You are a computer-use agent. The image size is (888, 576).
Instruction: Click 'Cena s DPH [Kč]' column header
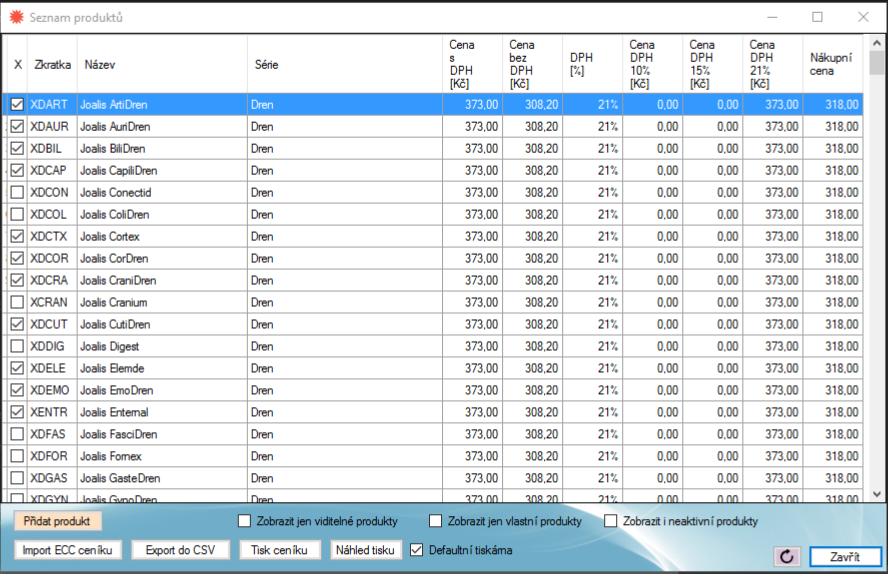click(472, 65)
